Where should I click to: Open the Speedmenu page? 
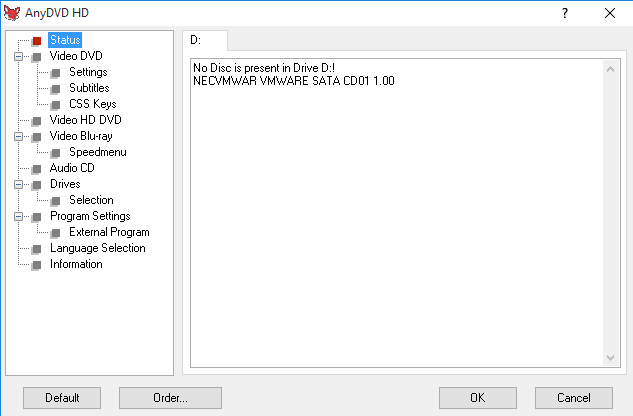point(98,152)
